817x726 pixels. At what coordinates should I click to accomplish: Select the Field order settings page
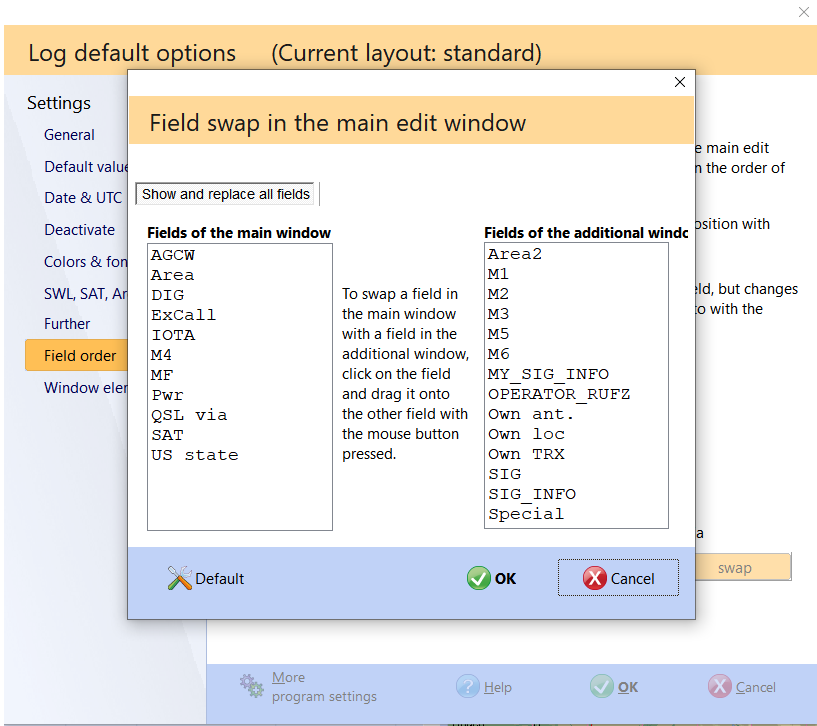click(x=77, y=355)
